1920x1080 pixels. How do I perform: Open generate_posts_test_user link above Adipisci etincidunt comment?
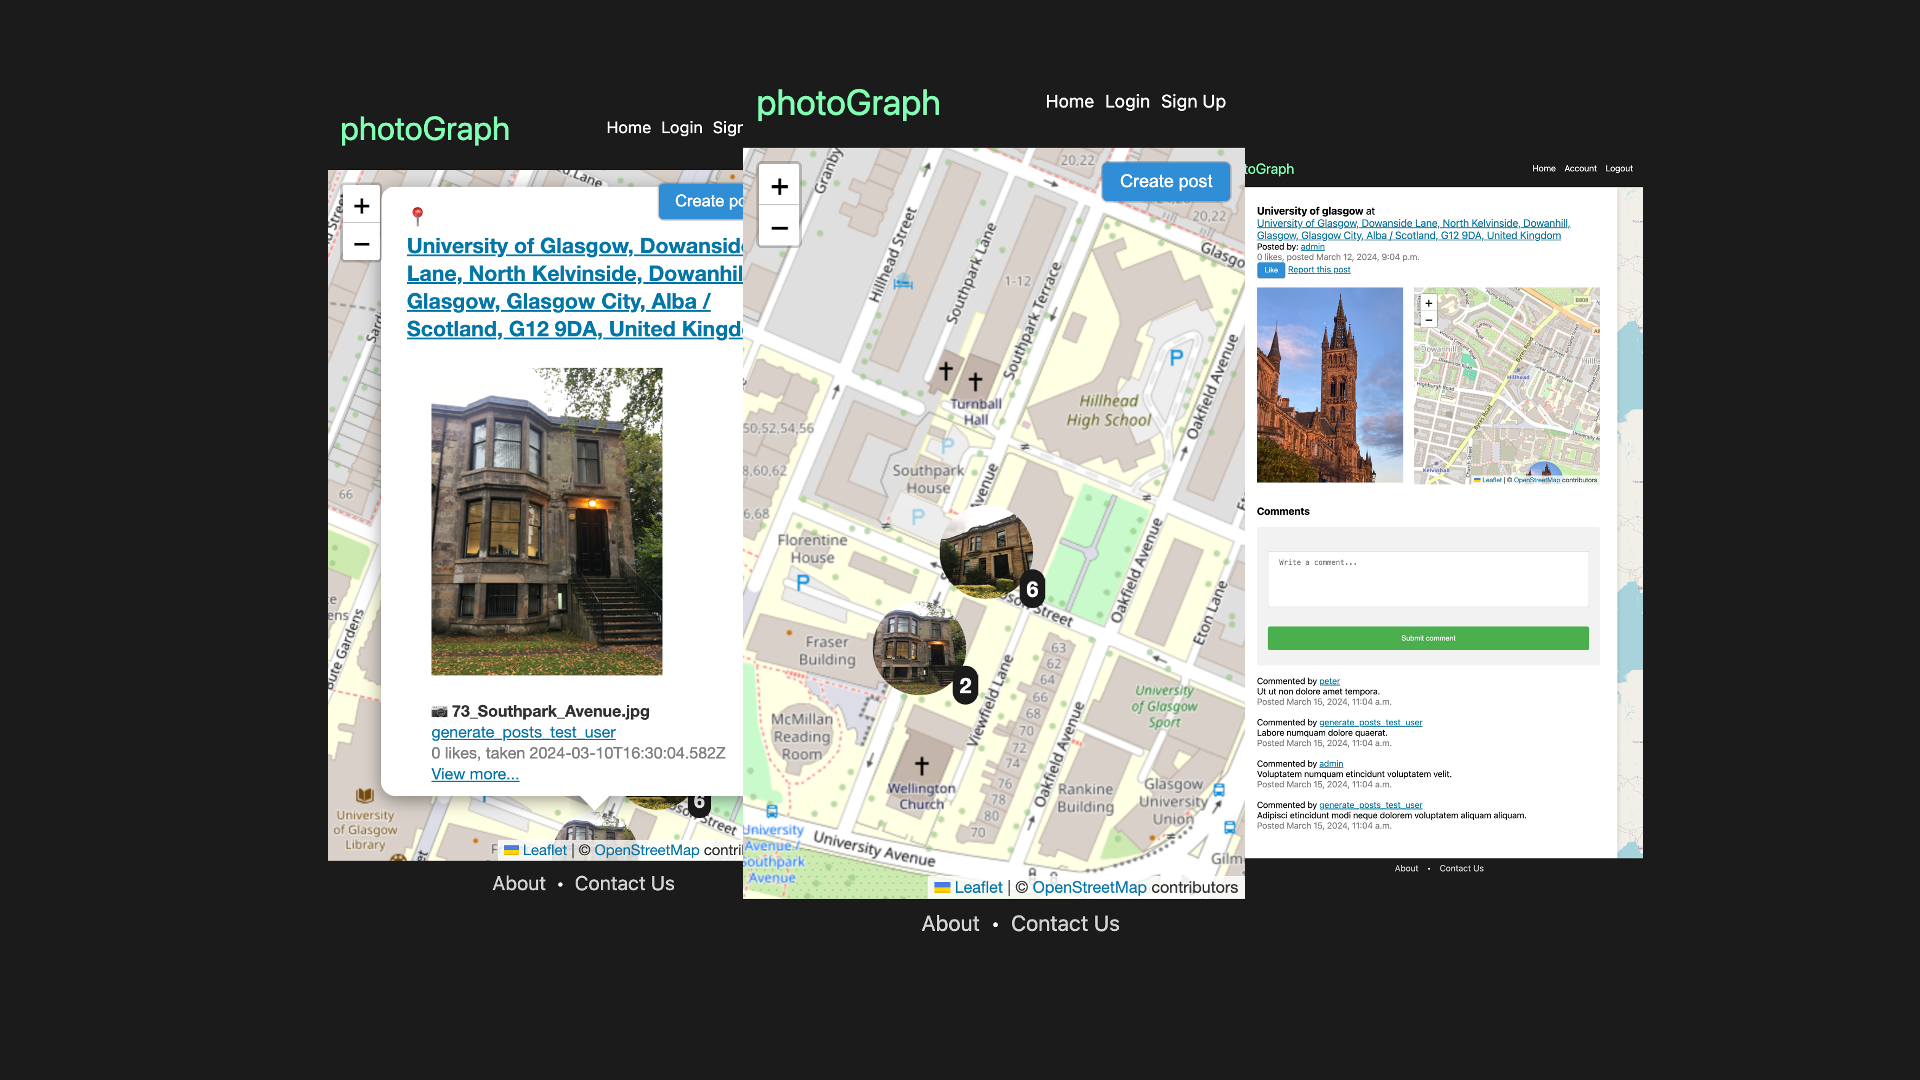[x=1370, y=805]
